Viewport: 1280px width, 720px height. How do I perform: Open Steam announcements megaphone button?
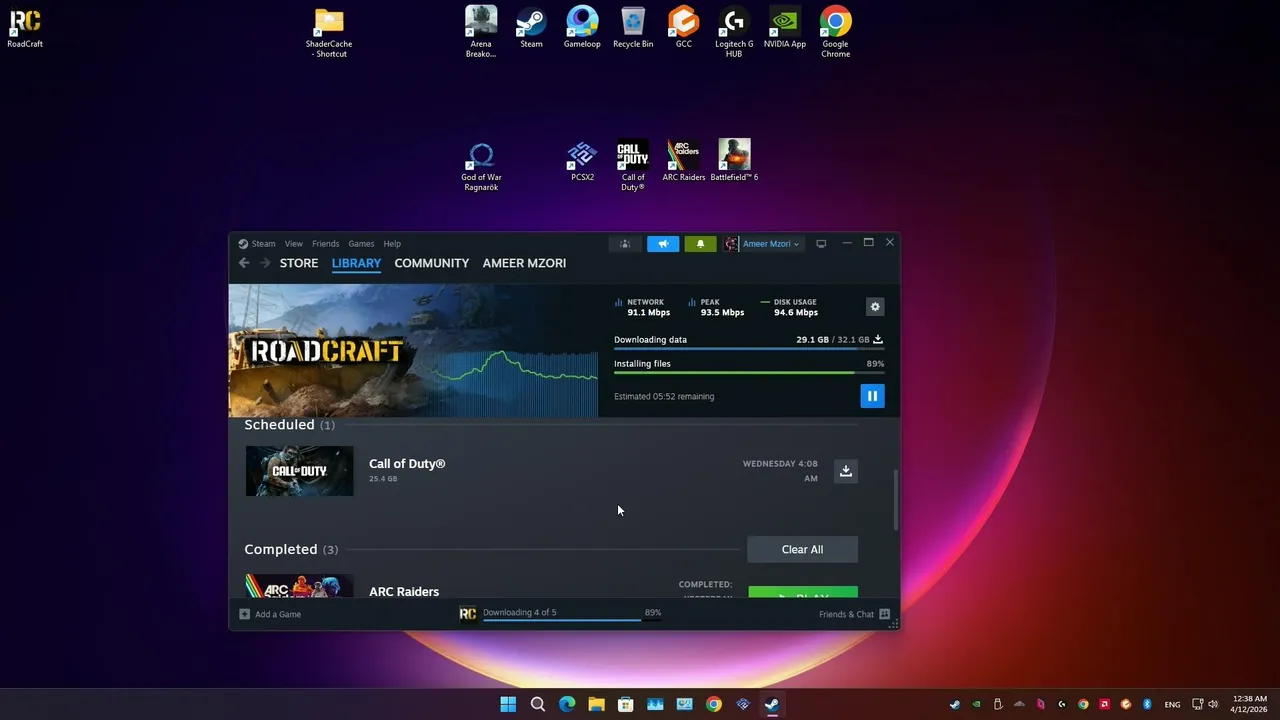coord(663,244)
